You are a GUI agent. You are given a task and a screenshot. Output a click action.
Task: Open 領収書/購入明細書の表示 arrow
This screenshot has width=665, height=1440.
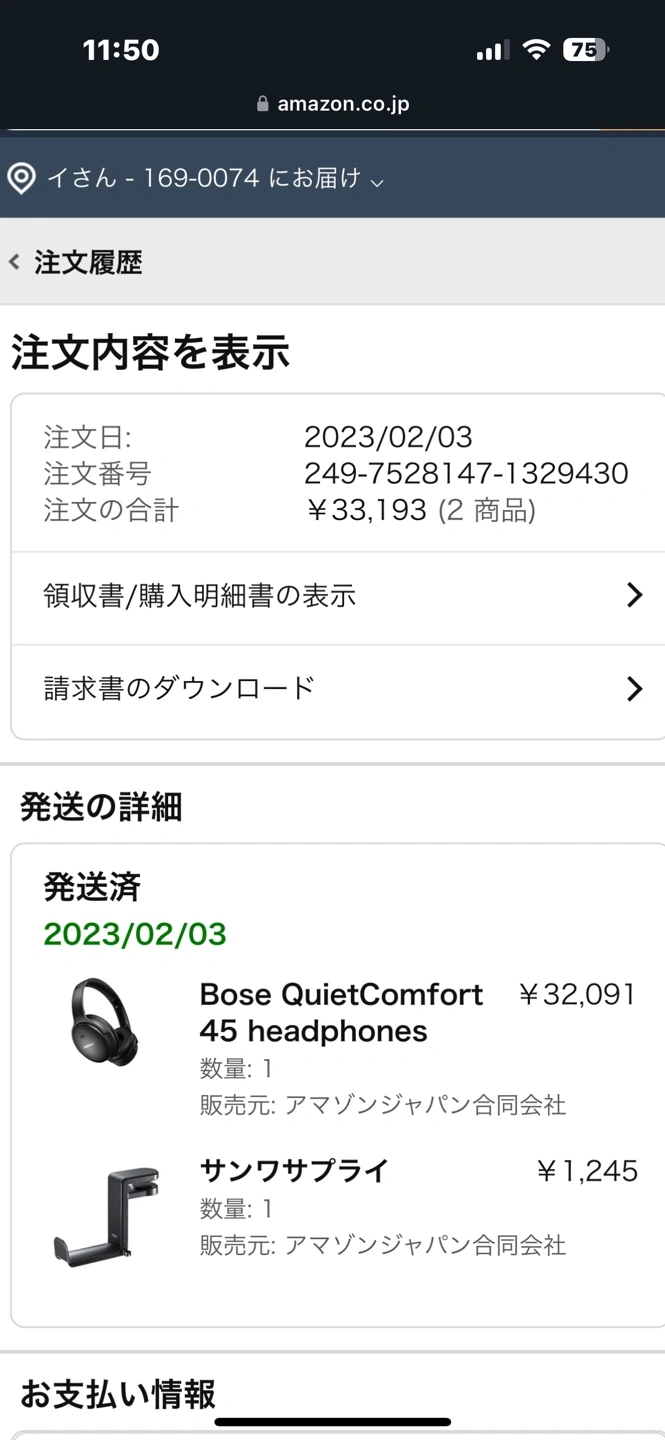[x=634, y=596]
